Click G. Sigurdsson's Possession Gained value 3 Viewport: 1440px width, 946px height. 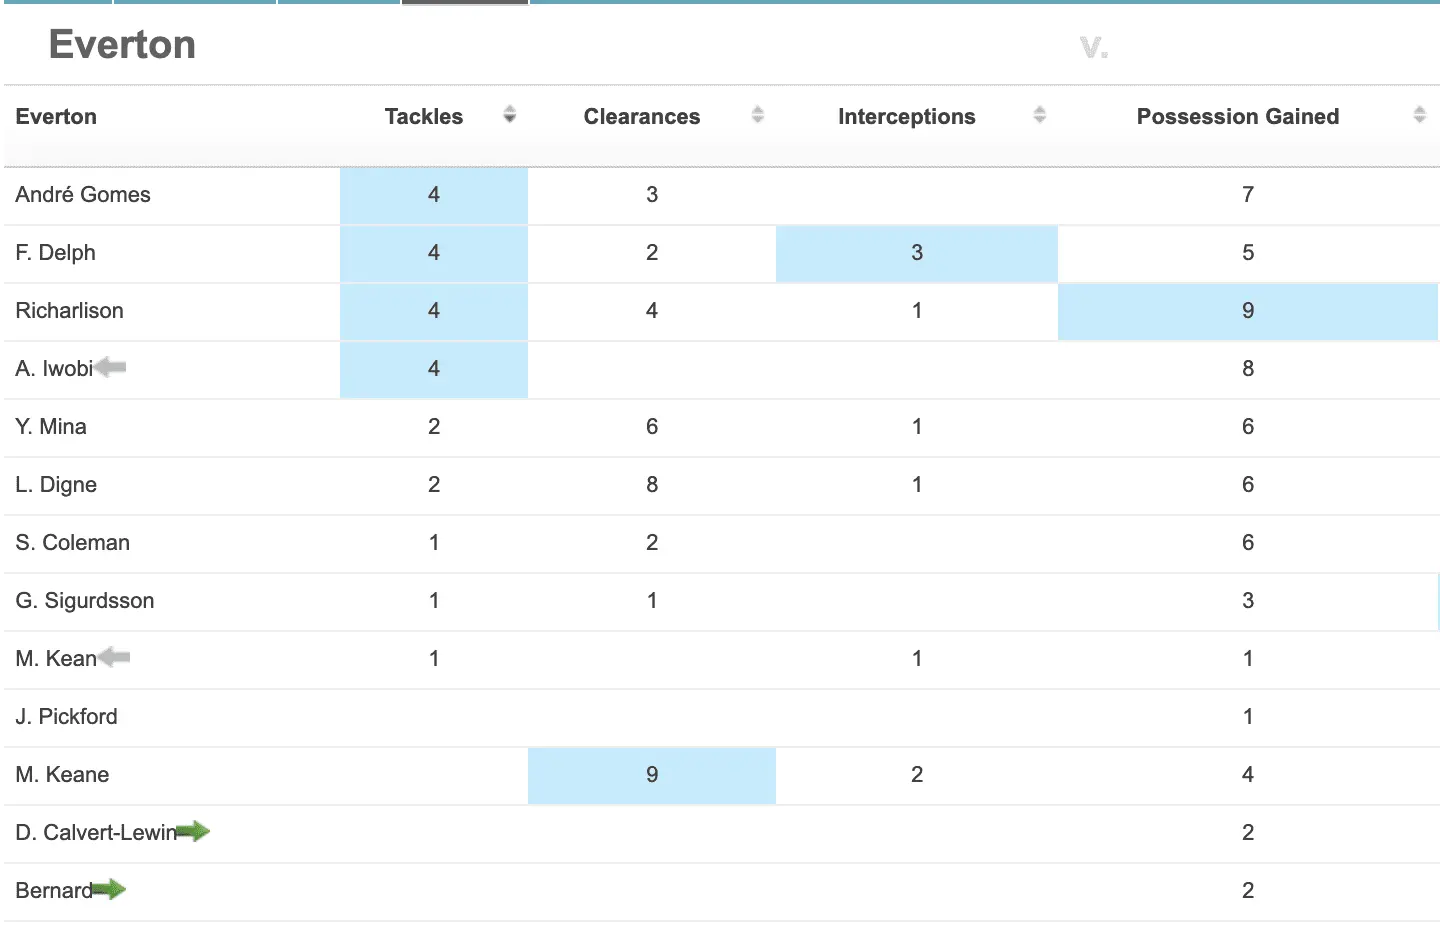(1248, 601)
